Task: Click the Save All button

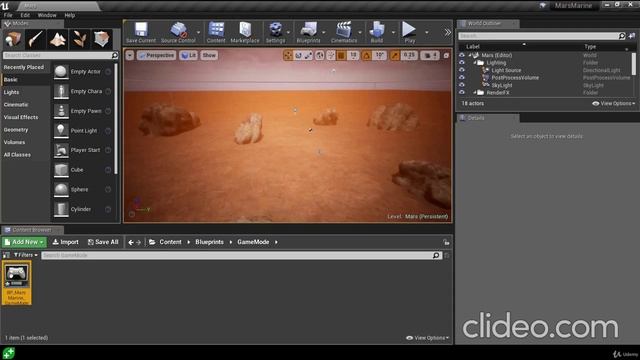Action: [x=103, y=242]
